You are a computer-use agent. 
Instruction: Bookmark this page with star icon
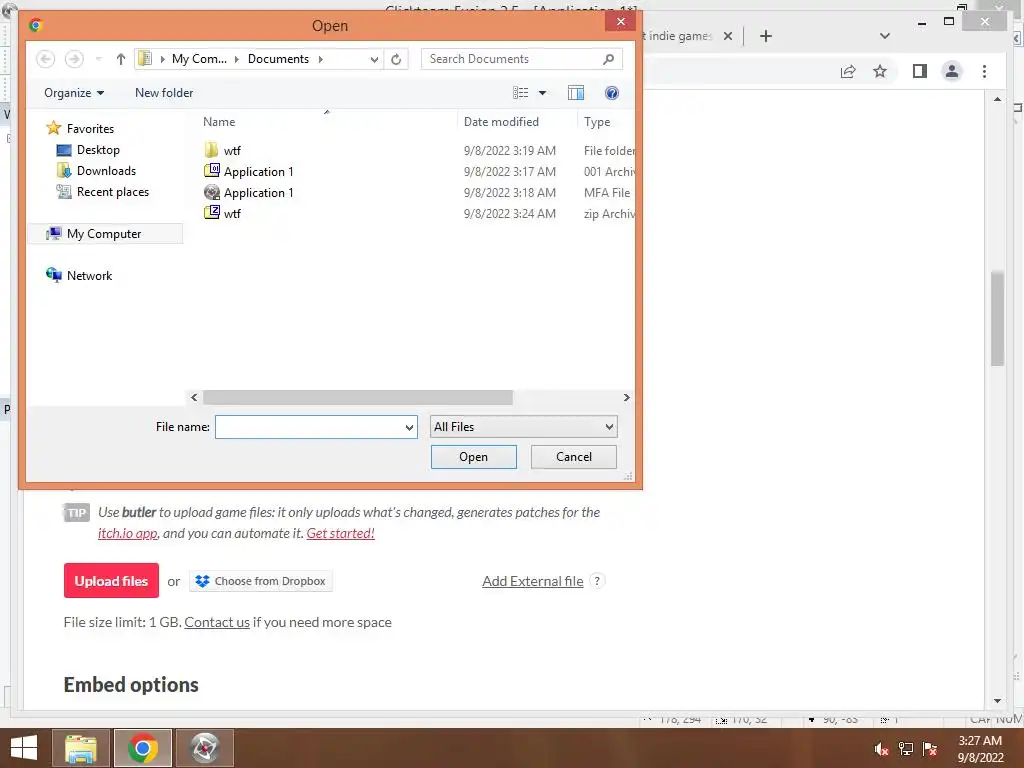tap(880, 71)
